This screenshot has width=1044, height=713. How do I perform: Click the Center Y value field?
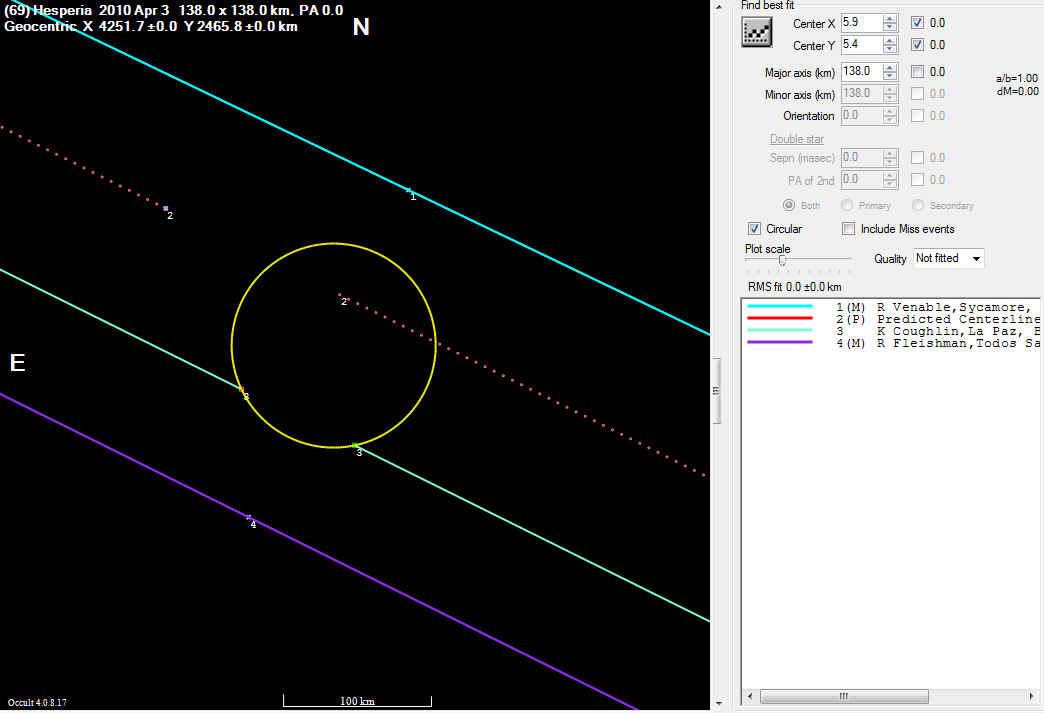[862, 45]
